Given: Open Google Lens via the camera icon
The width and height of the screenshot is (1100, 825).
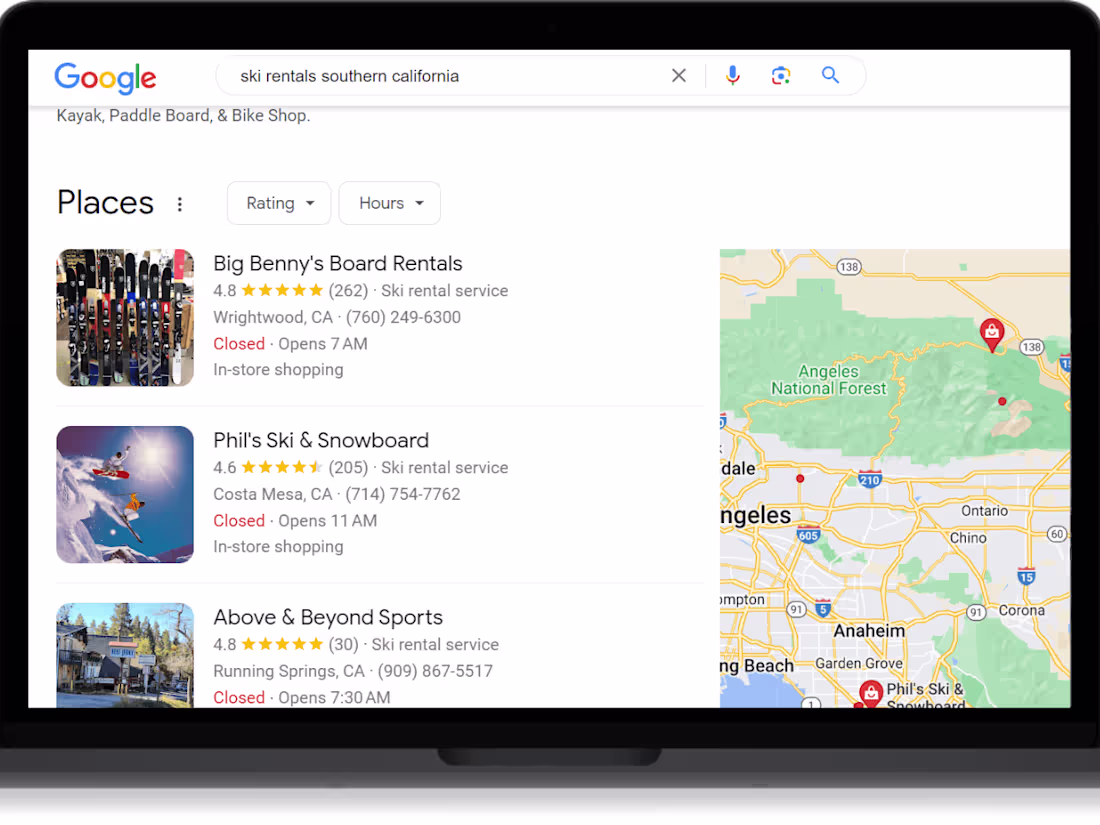Looking at the screenshot, I should (x=781, y=75).
